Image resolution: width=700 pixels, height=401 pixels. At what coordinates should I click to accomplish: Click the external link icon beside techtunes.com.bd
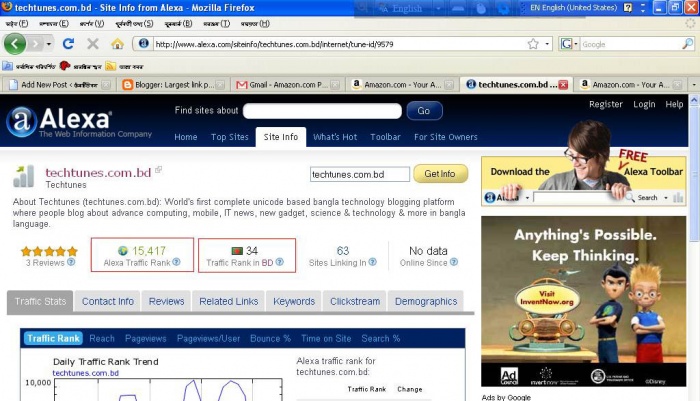(x=158, y=170)
